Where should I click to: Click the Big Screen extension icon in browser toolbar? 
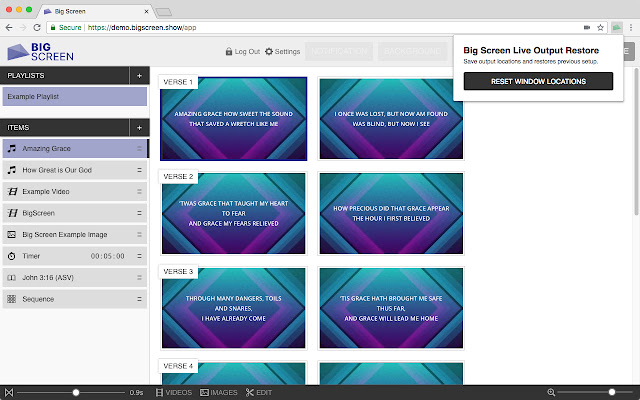(617, 28)
